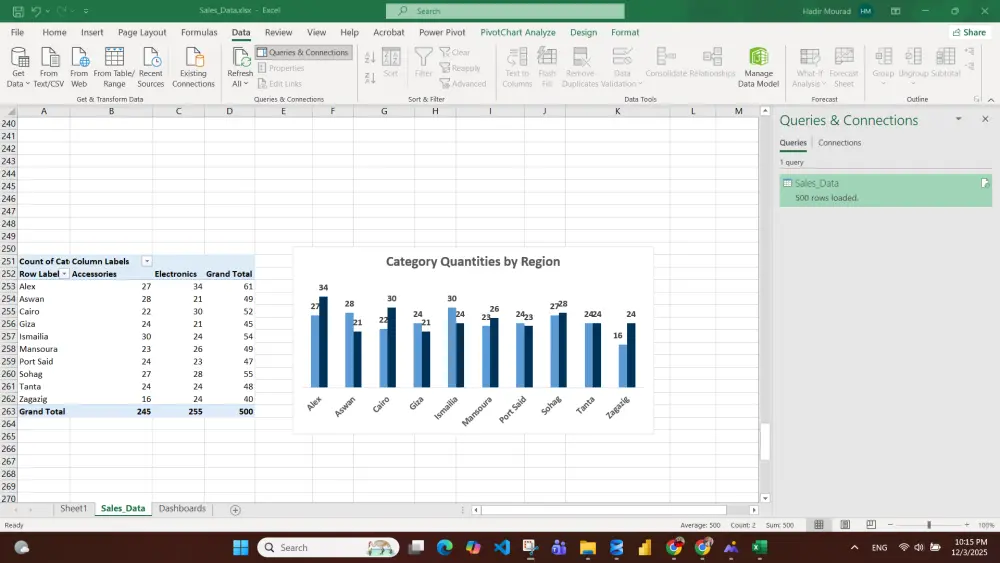Image resolution: width=1000 pixels, height=563 pixels.
Task: Toggle the Queries & Connections pane button
Action: coord(304,52)
